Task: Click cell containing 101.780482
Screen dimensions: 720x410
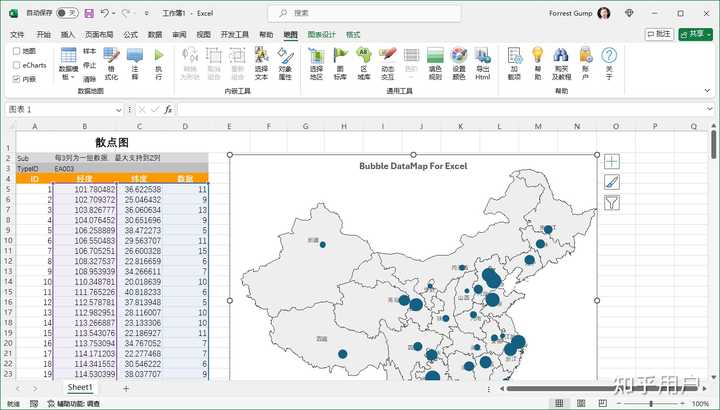Action: (85, 189)
